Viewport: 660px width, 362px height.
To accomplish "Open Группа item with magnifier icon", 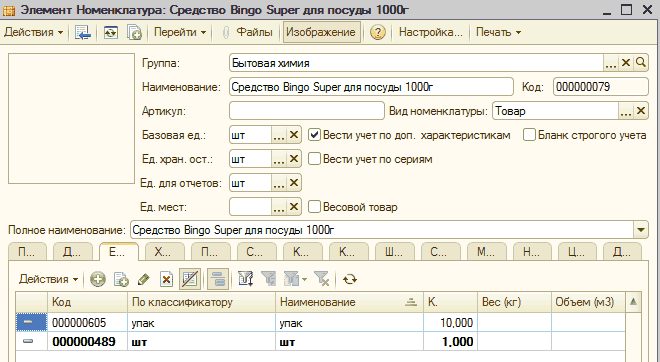I will 641,63.
